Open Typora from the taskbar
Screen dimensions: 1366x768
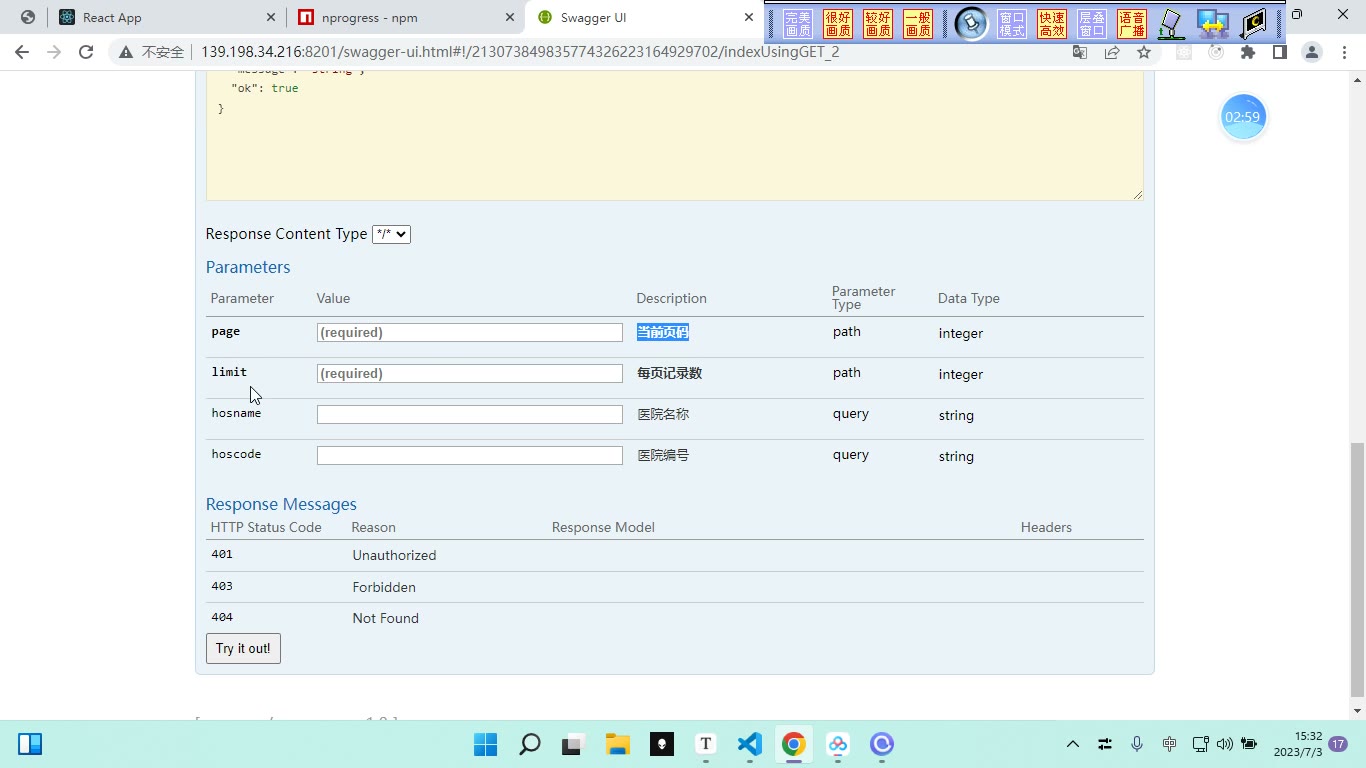[706, 744]
